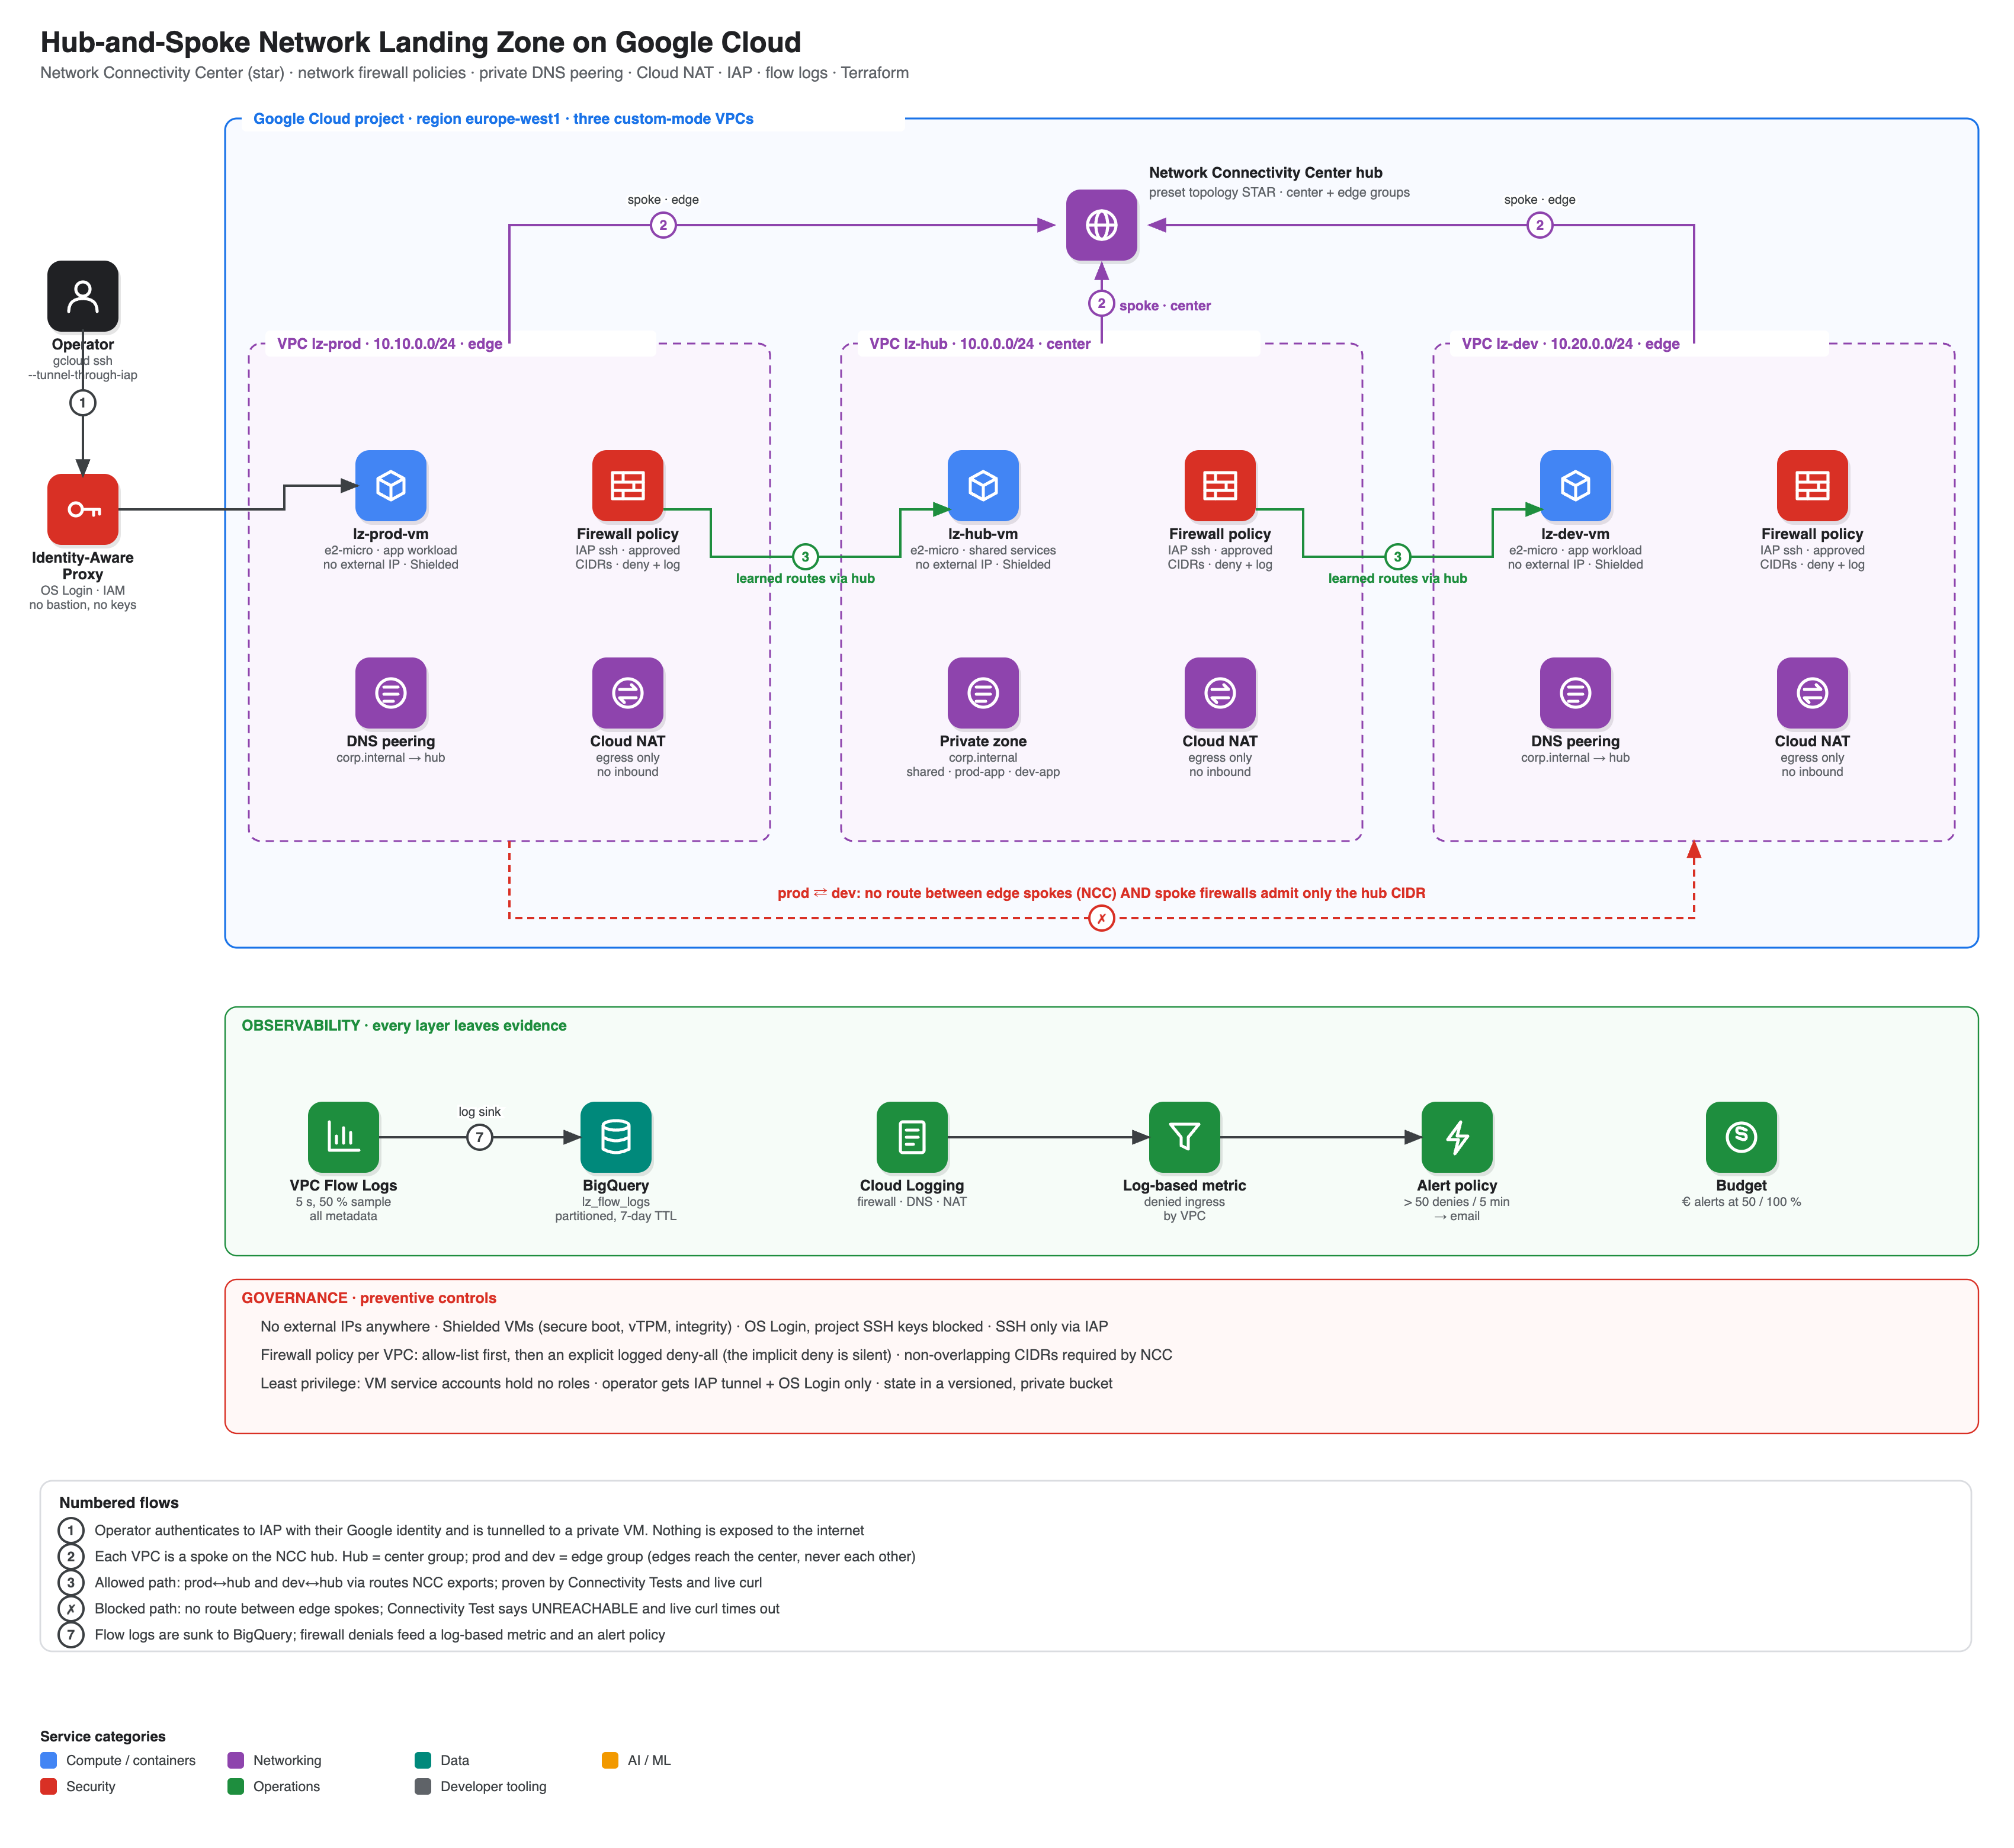This screenshot has width=2014, height=1848.
Task: Select the VPC lz-hub center group label
Action: coord(980,344)
